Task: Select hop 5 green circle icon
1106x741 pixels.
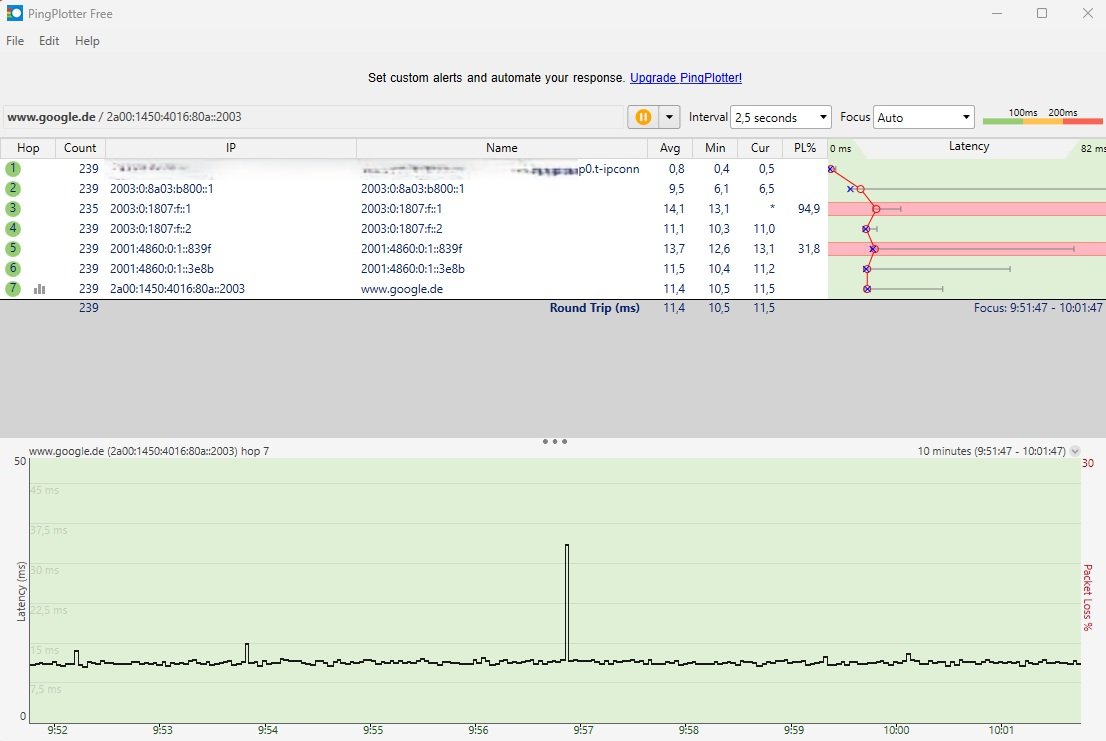Action: click(13, 248)
